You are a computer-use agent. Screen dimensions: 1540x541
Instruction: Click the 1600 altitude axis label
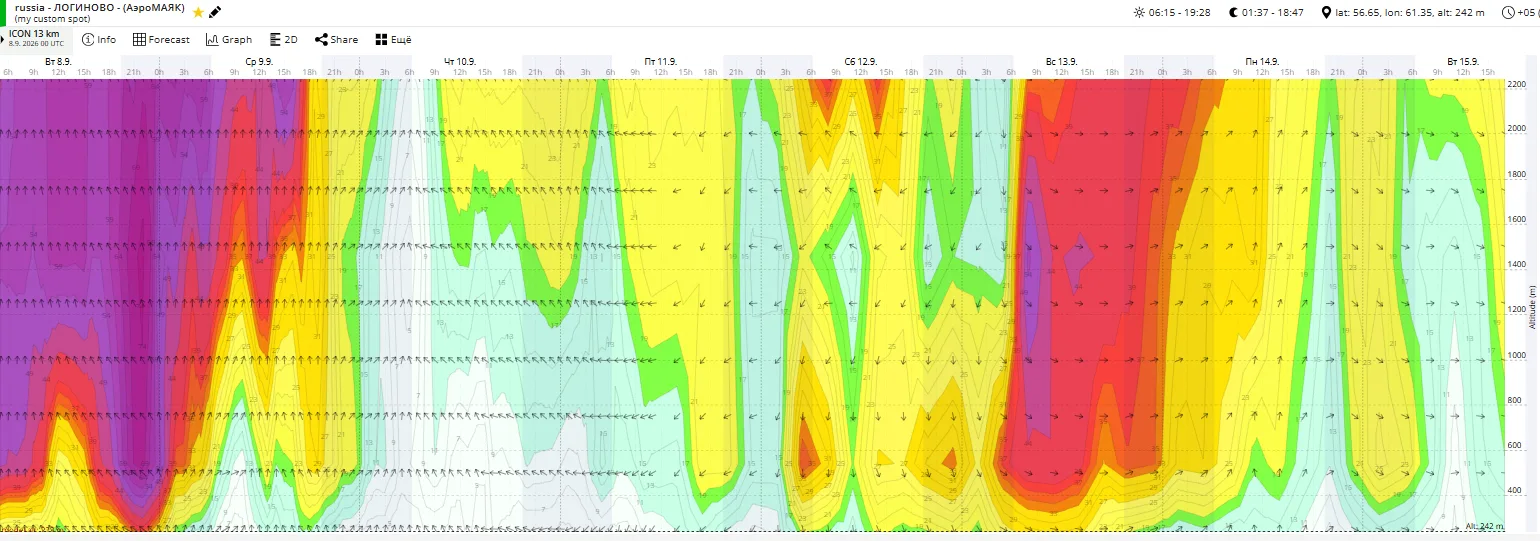[x=1516, y=219]
